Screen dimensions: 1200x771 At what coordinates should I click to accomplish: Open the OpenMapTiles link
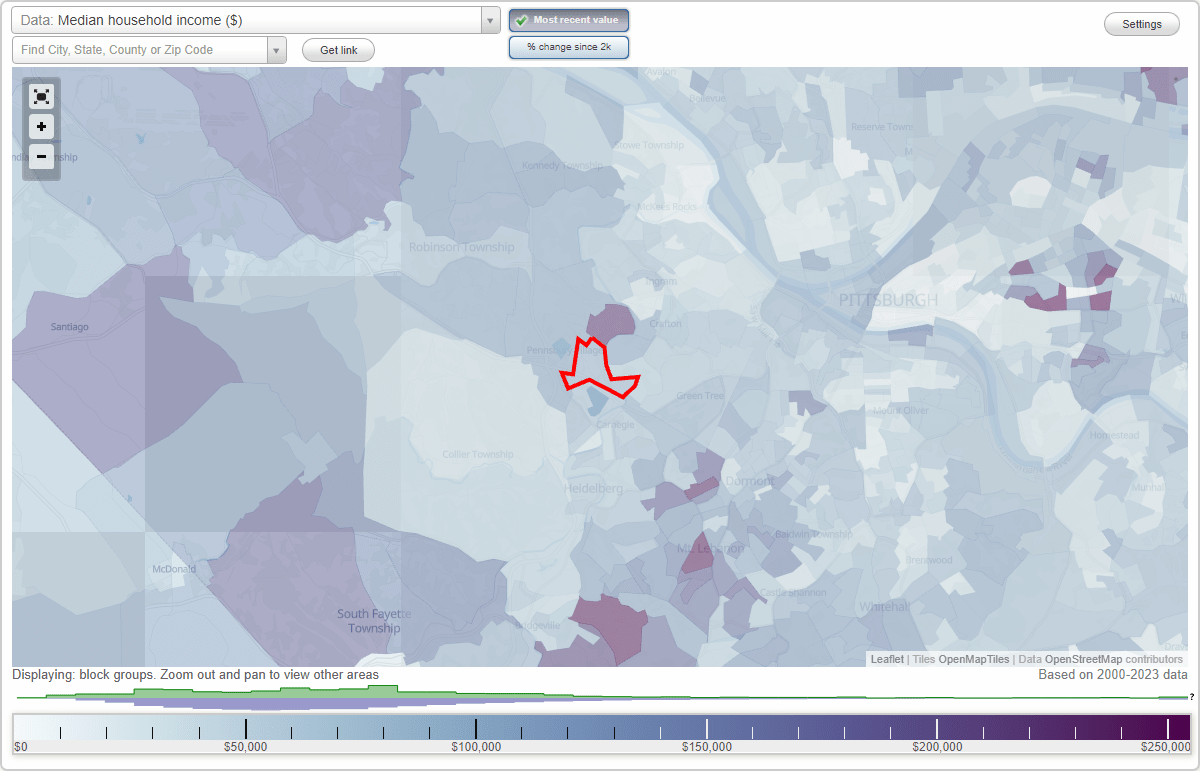coord(973,659)
